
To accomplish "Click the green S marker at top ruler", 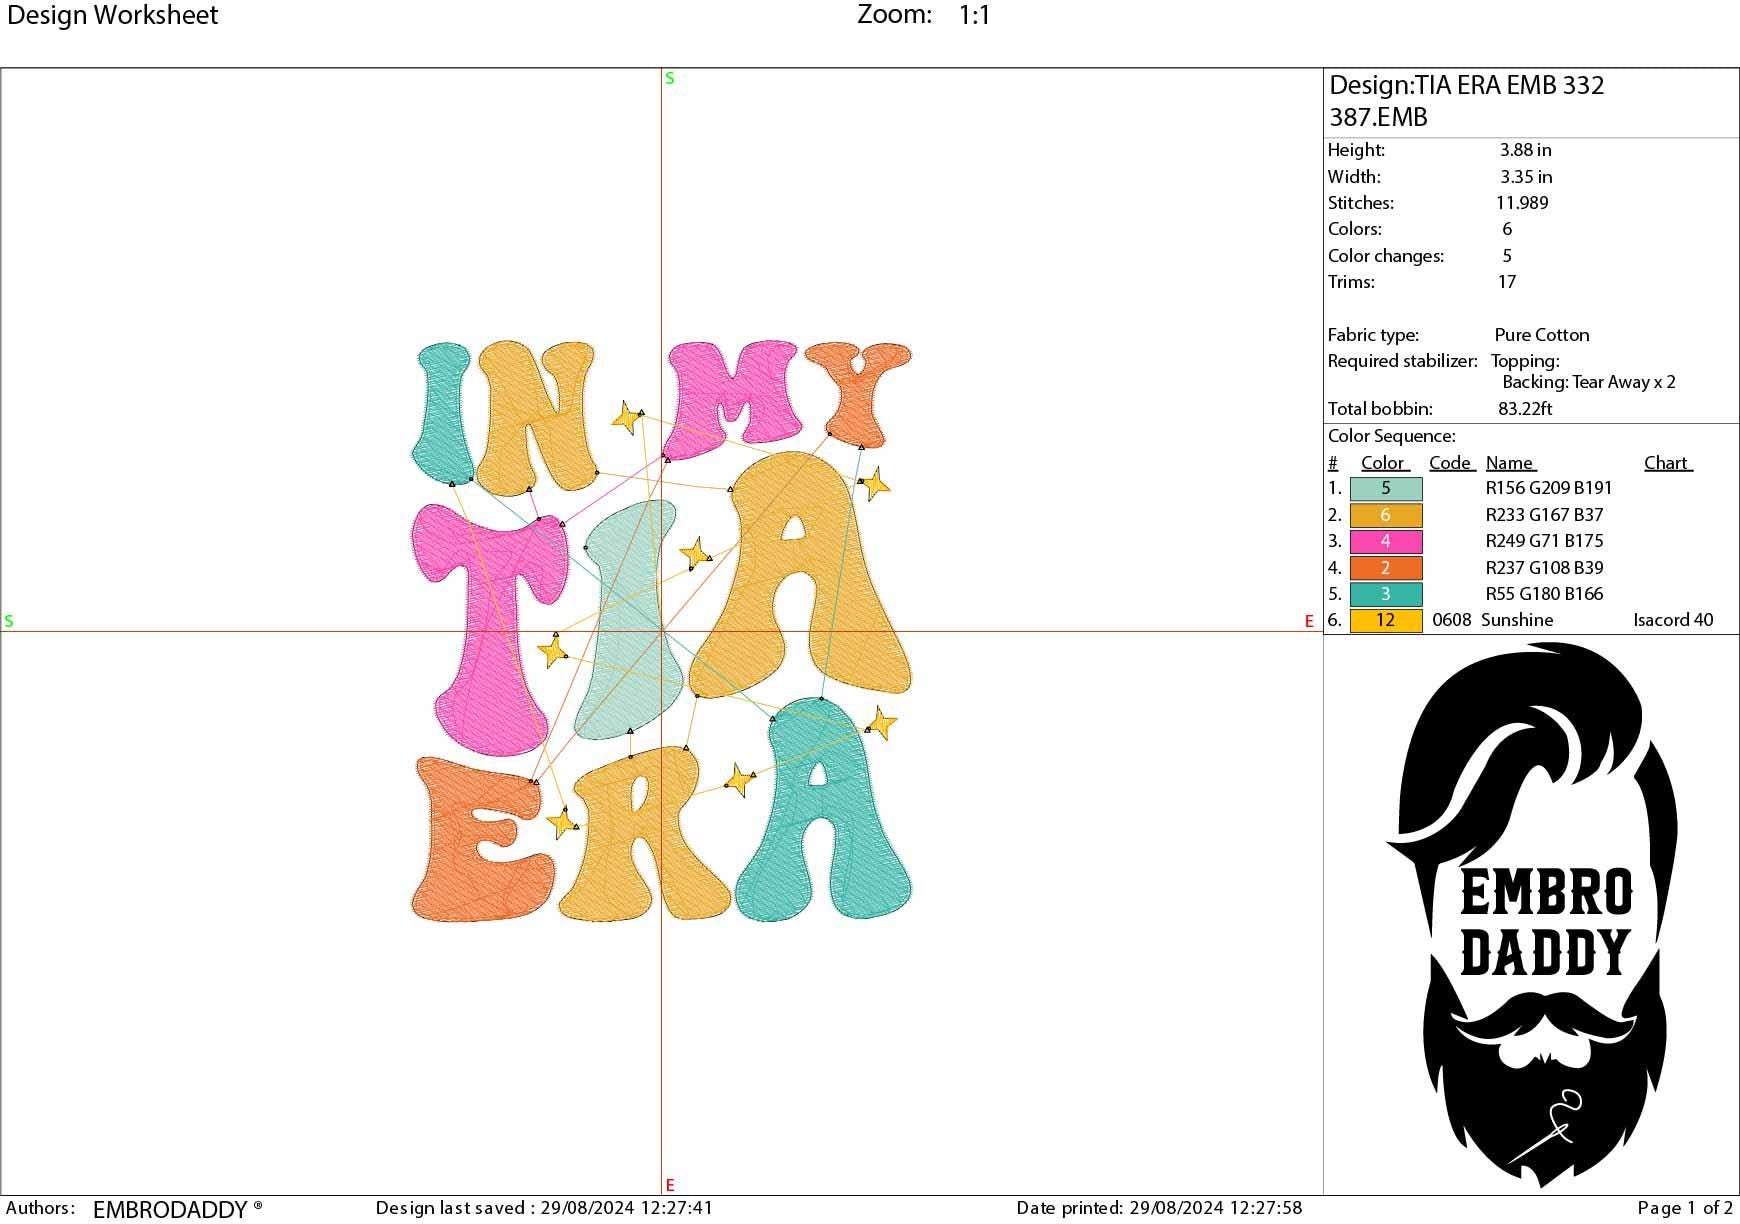I will 668,77.
